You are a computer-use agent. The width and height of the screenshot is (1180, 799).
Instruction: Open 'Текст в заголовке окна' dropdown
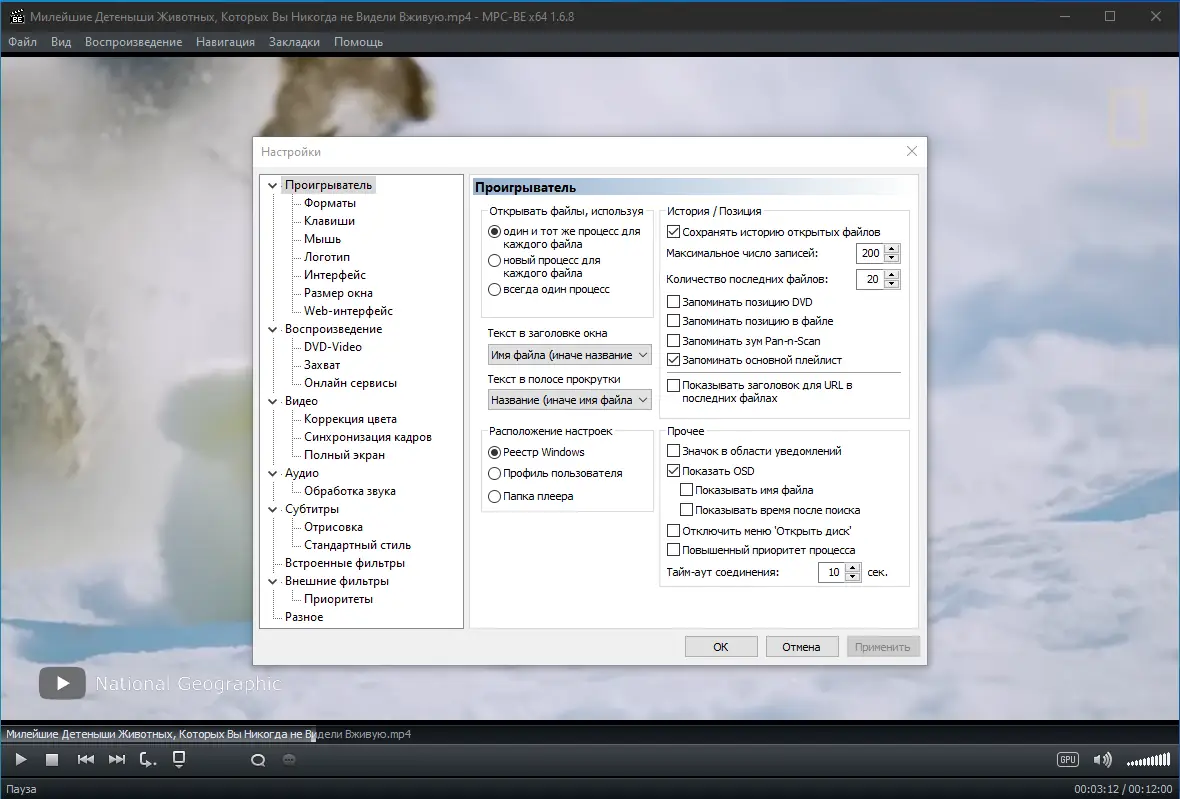click(569, 355)
